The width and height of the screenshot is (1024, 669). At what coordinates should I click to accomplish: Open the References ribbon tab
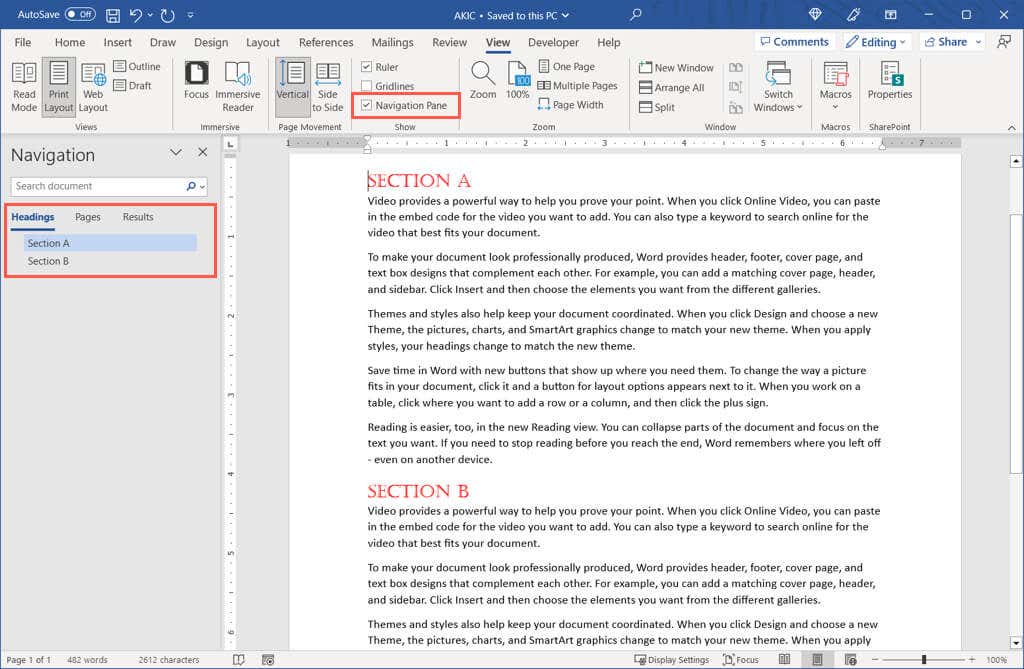coord(326,42)
